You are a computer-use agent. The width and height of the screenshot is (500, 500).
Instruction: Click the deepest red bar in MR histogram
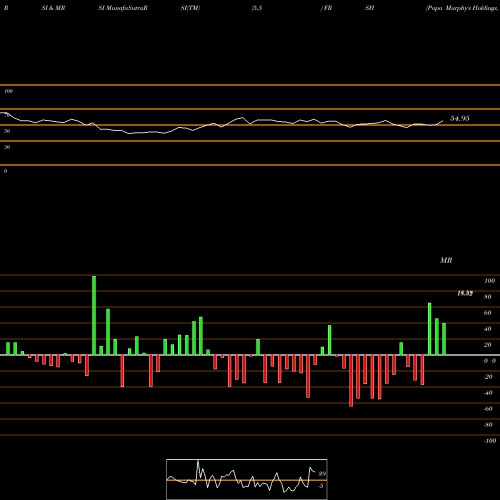click(x=351, y=381)
